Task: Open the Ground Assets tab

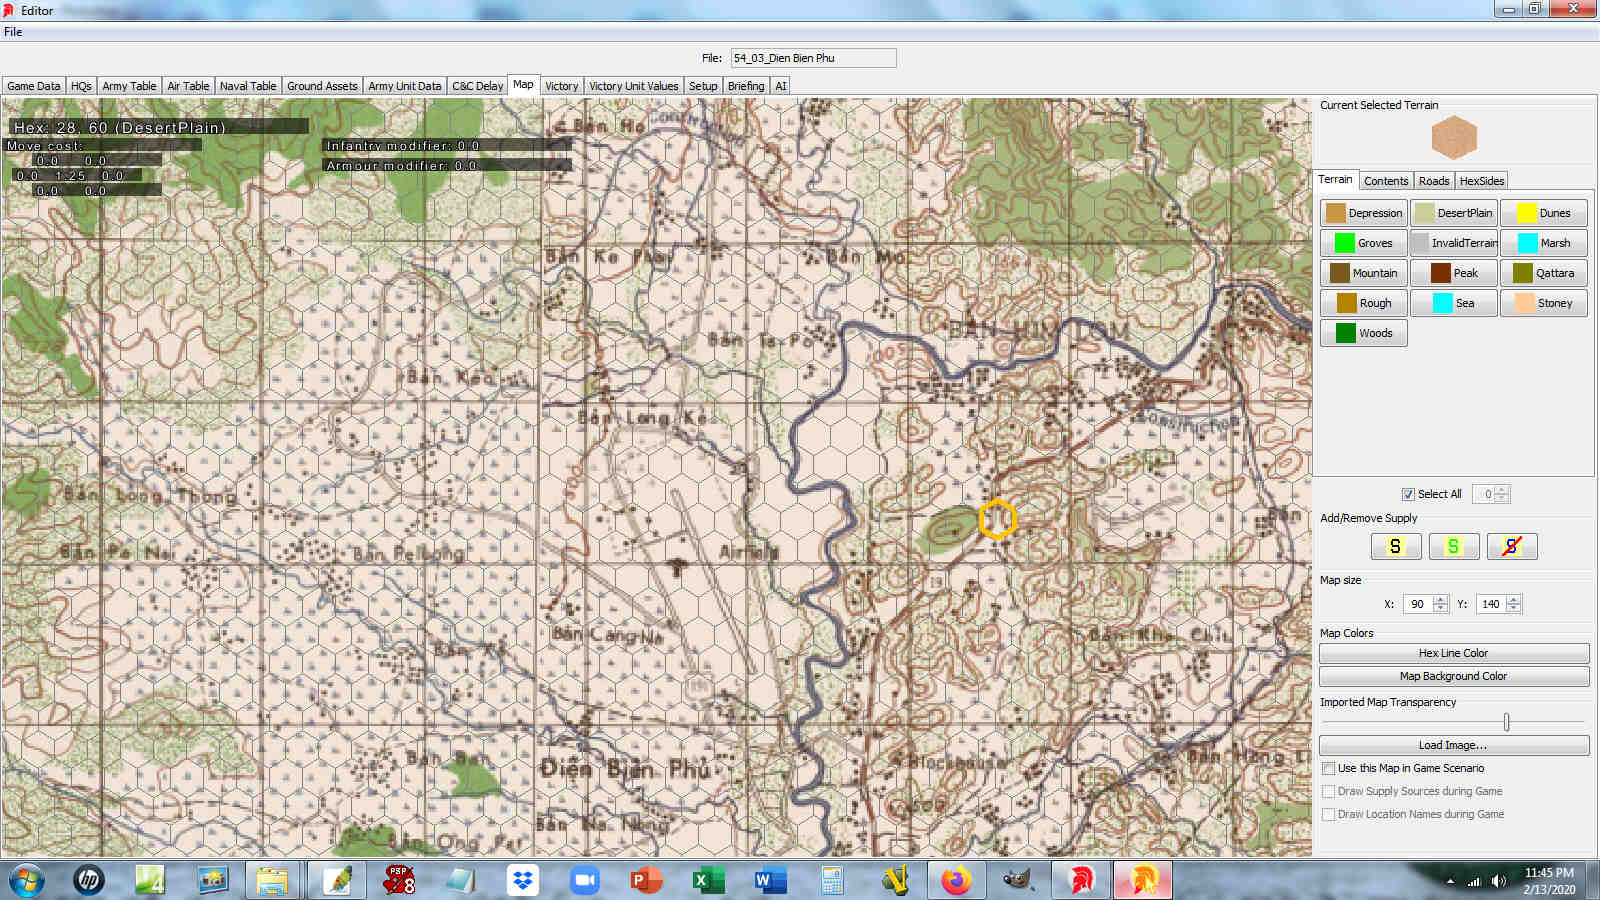Action: point(322,86)
